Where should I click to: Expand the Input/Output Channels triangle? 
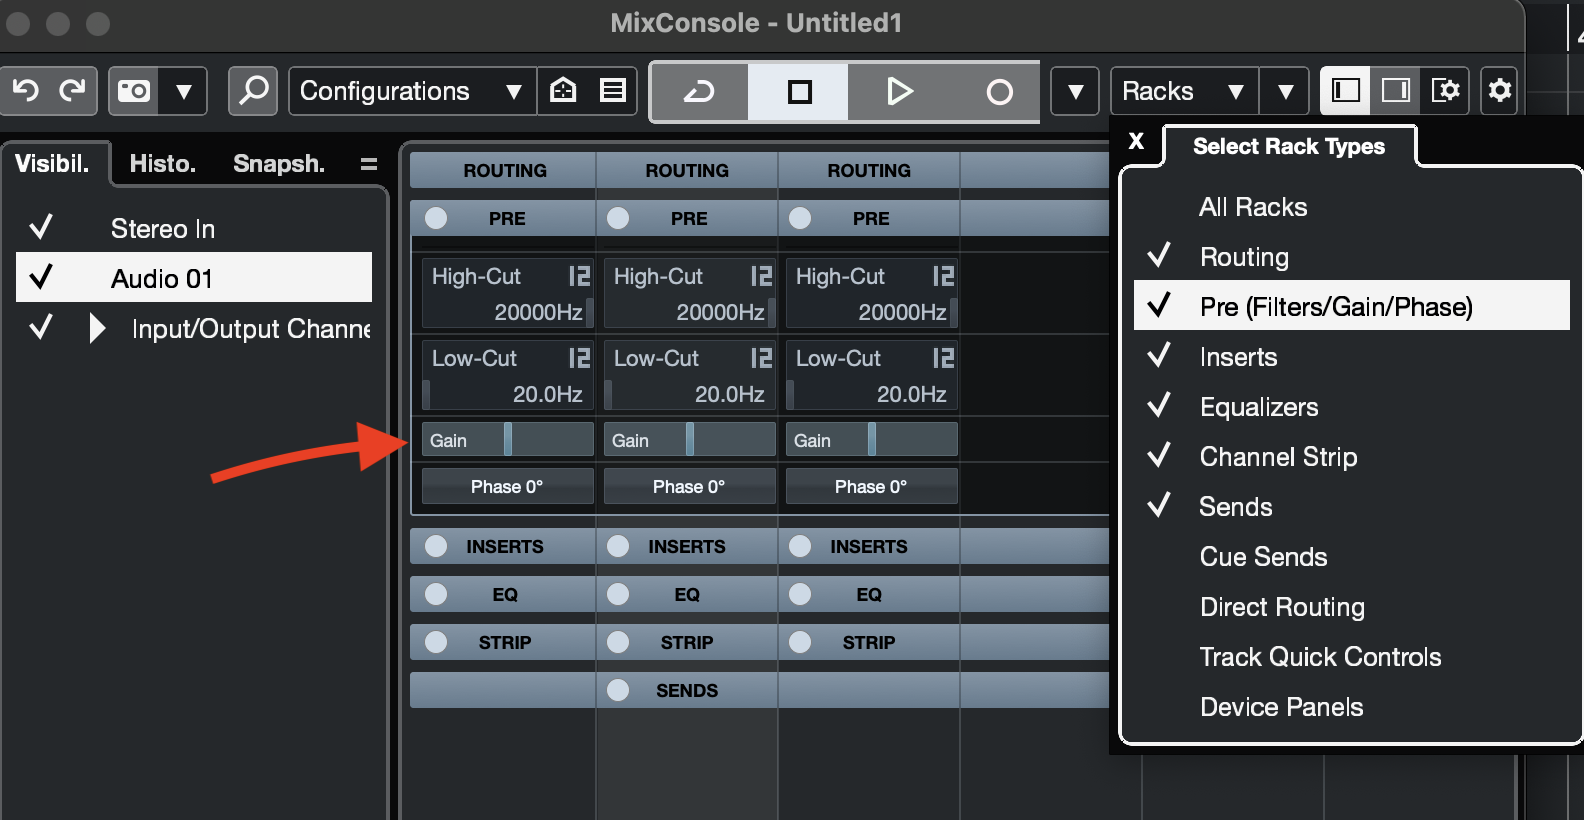pyautogui.click(x=97, y=328)
